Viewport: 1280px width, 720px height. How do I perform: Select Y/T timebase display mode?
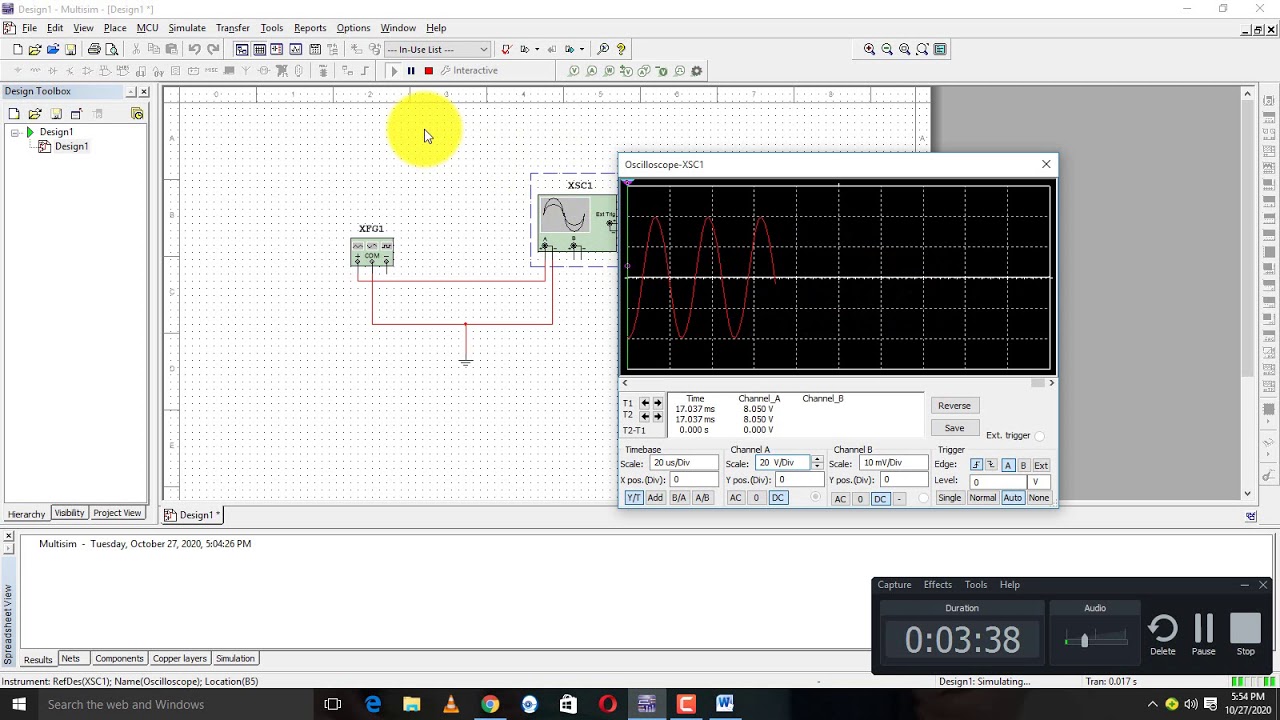point(634,498)
